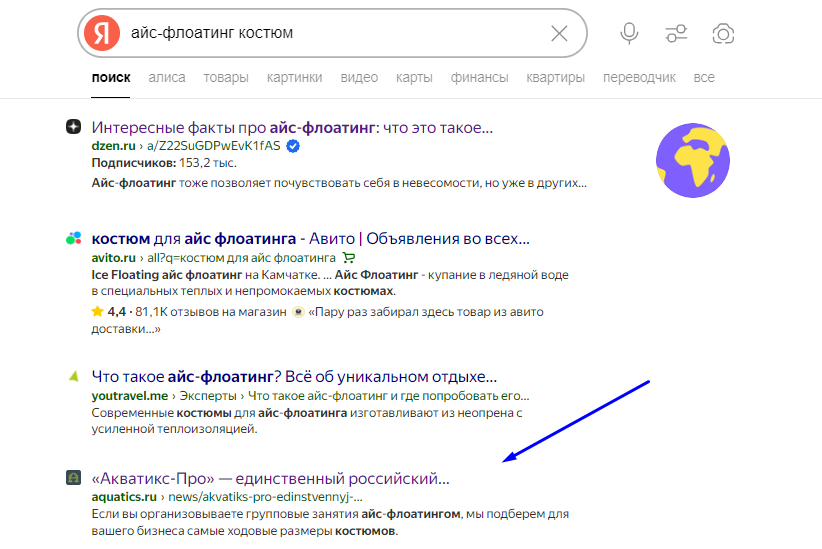Screen dimensions: 822x549
Task: Open 'Интересные факты про айс-флоатинг' result
Action: coord(292,127)
